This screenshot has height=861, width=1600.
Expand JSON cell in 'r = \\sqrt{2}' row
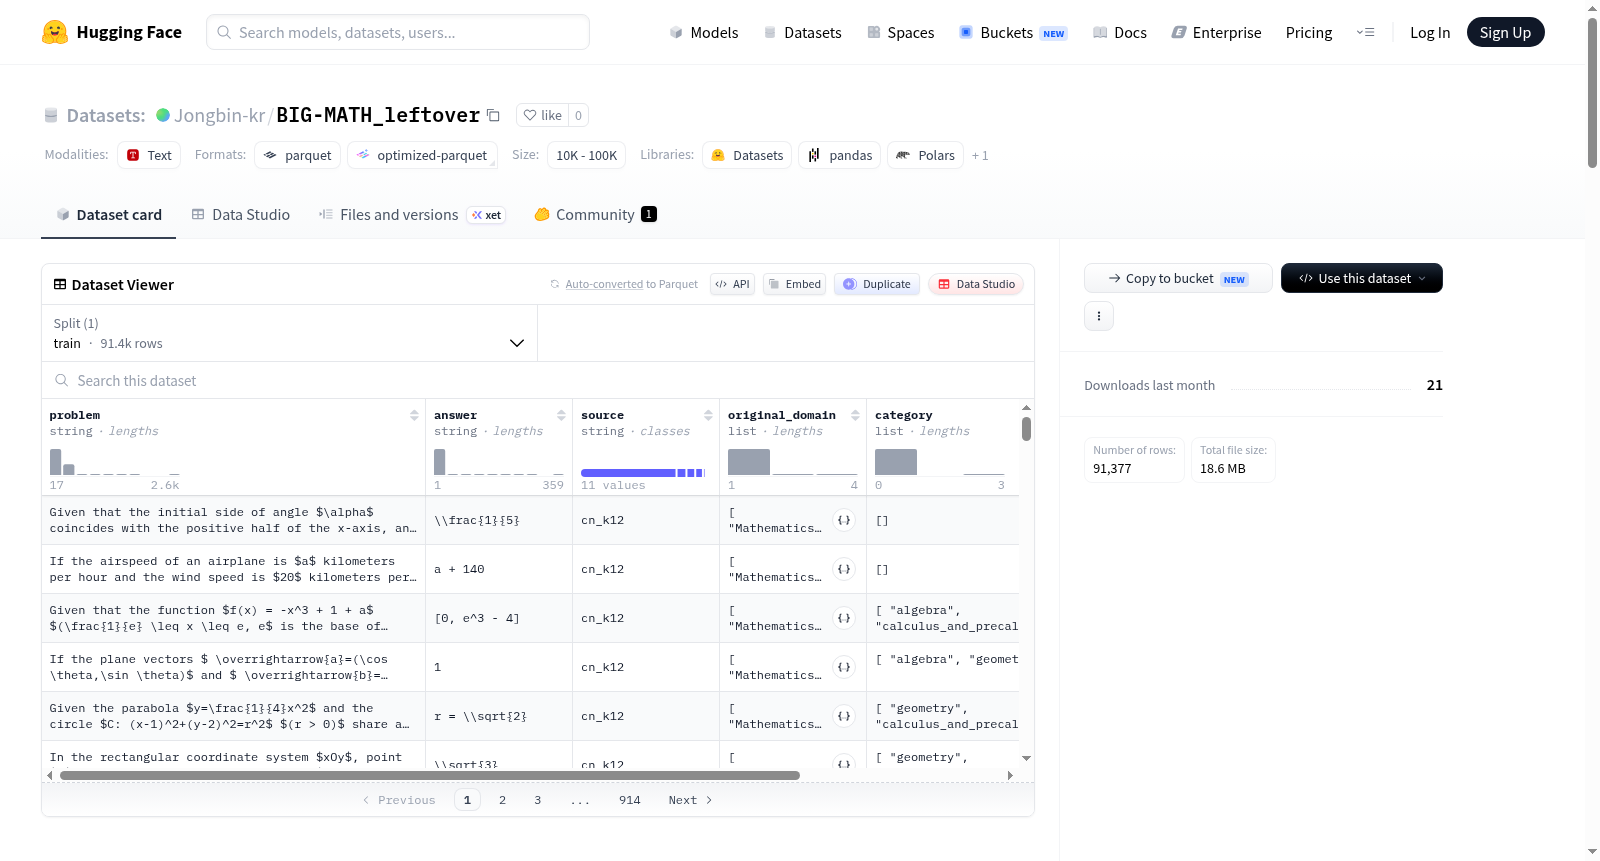click(x=844, y=716)
